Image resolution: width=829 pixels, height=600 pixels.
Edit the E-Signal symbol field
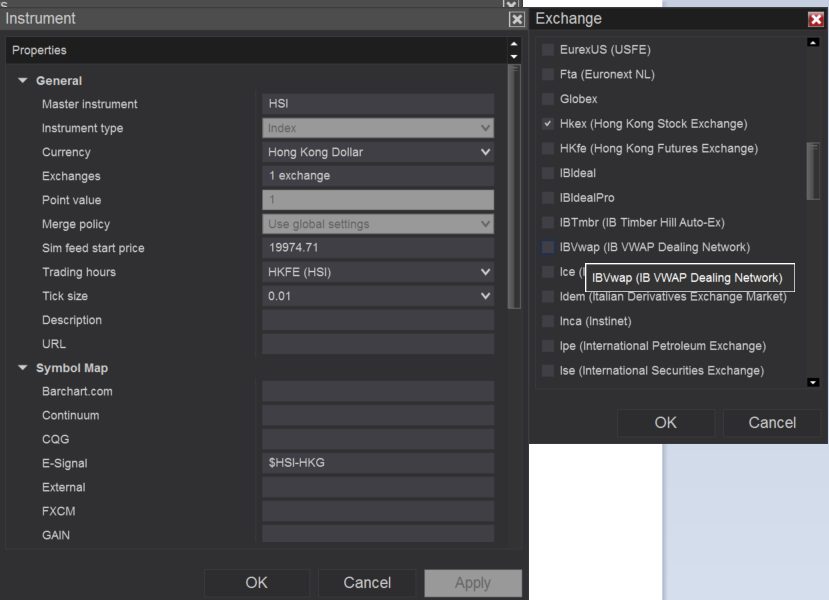click(x=378, y=463)
